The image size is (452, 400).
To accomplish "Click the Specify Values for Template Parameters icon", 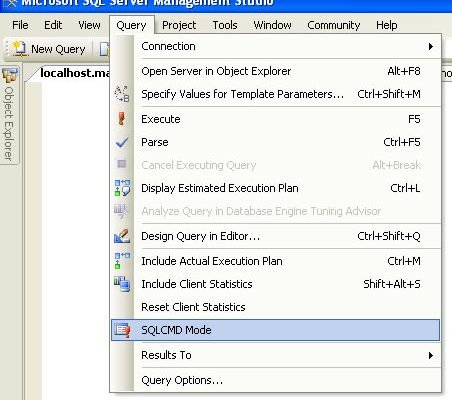I will [122, 94].
